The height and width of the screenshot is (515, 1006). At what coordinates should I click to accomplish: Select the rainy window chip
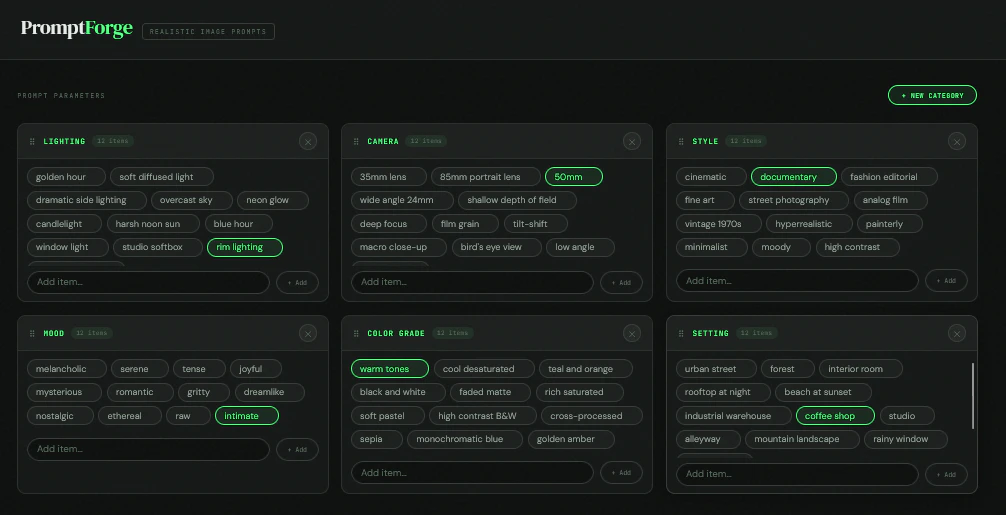(905, 439)
